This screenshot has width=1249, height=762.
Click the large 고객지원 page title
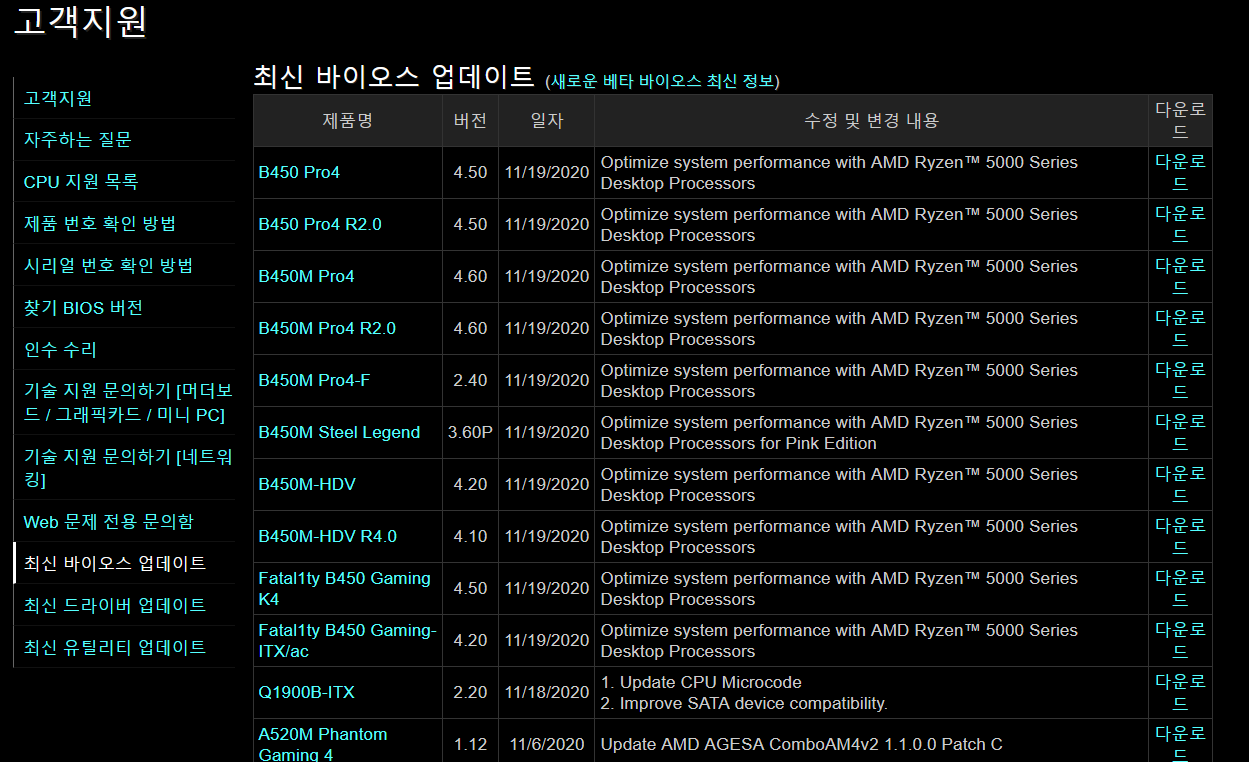[x=80, y=20]
